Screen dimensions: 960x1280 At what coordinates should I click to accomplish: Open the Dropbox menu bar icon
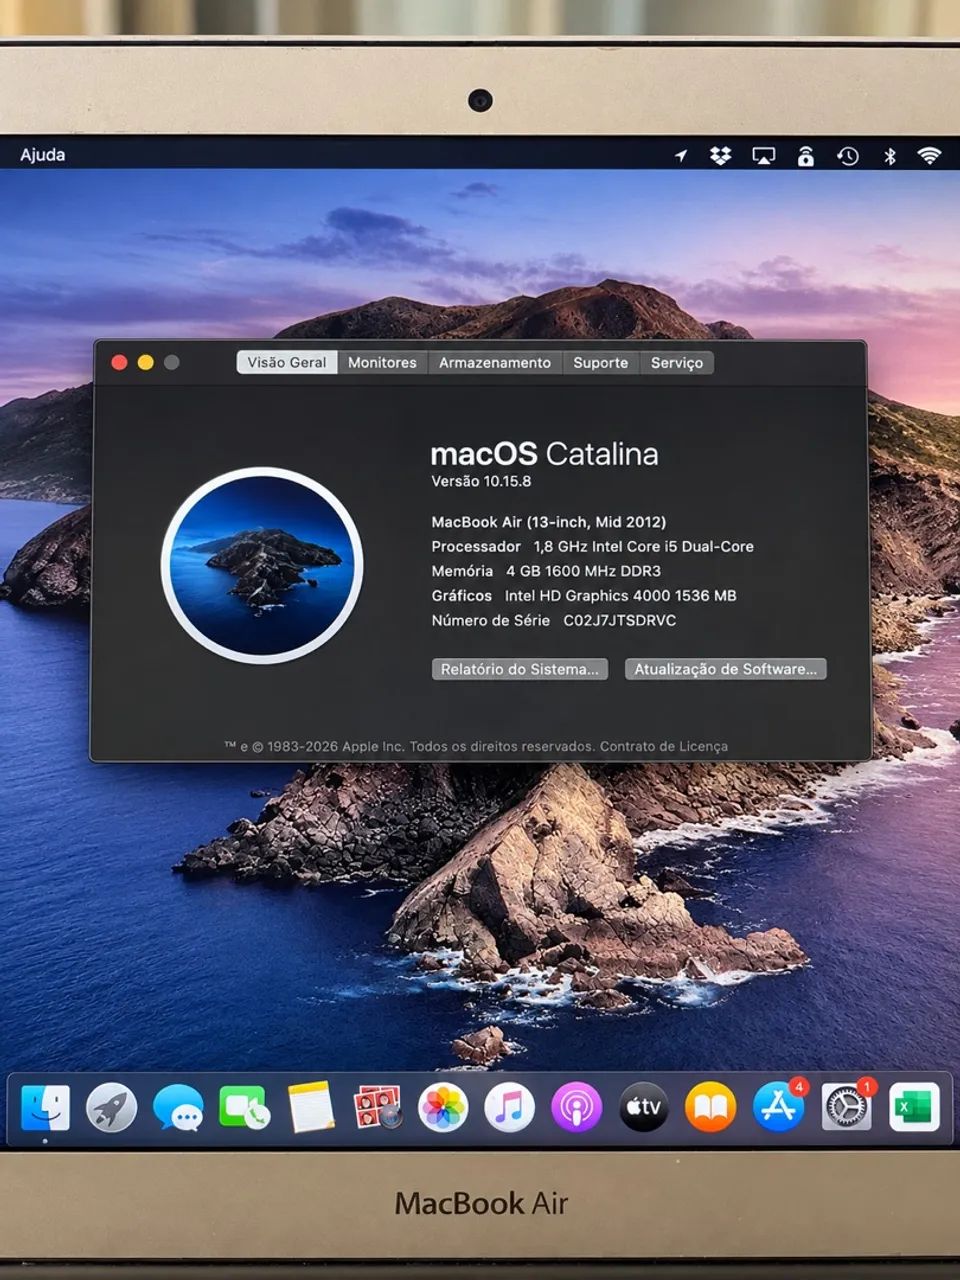720,156
